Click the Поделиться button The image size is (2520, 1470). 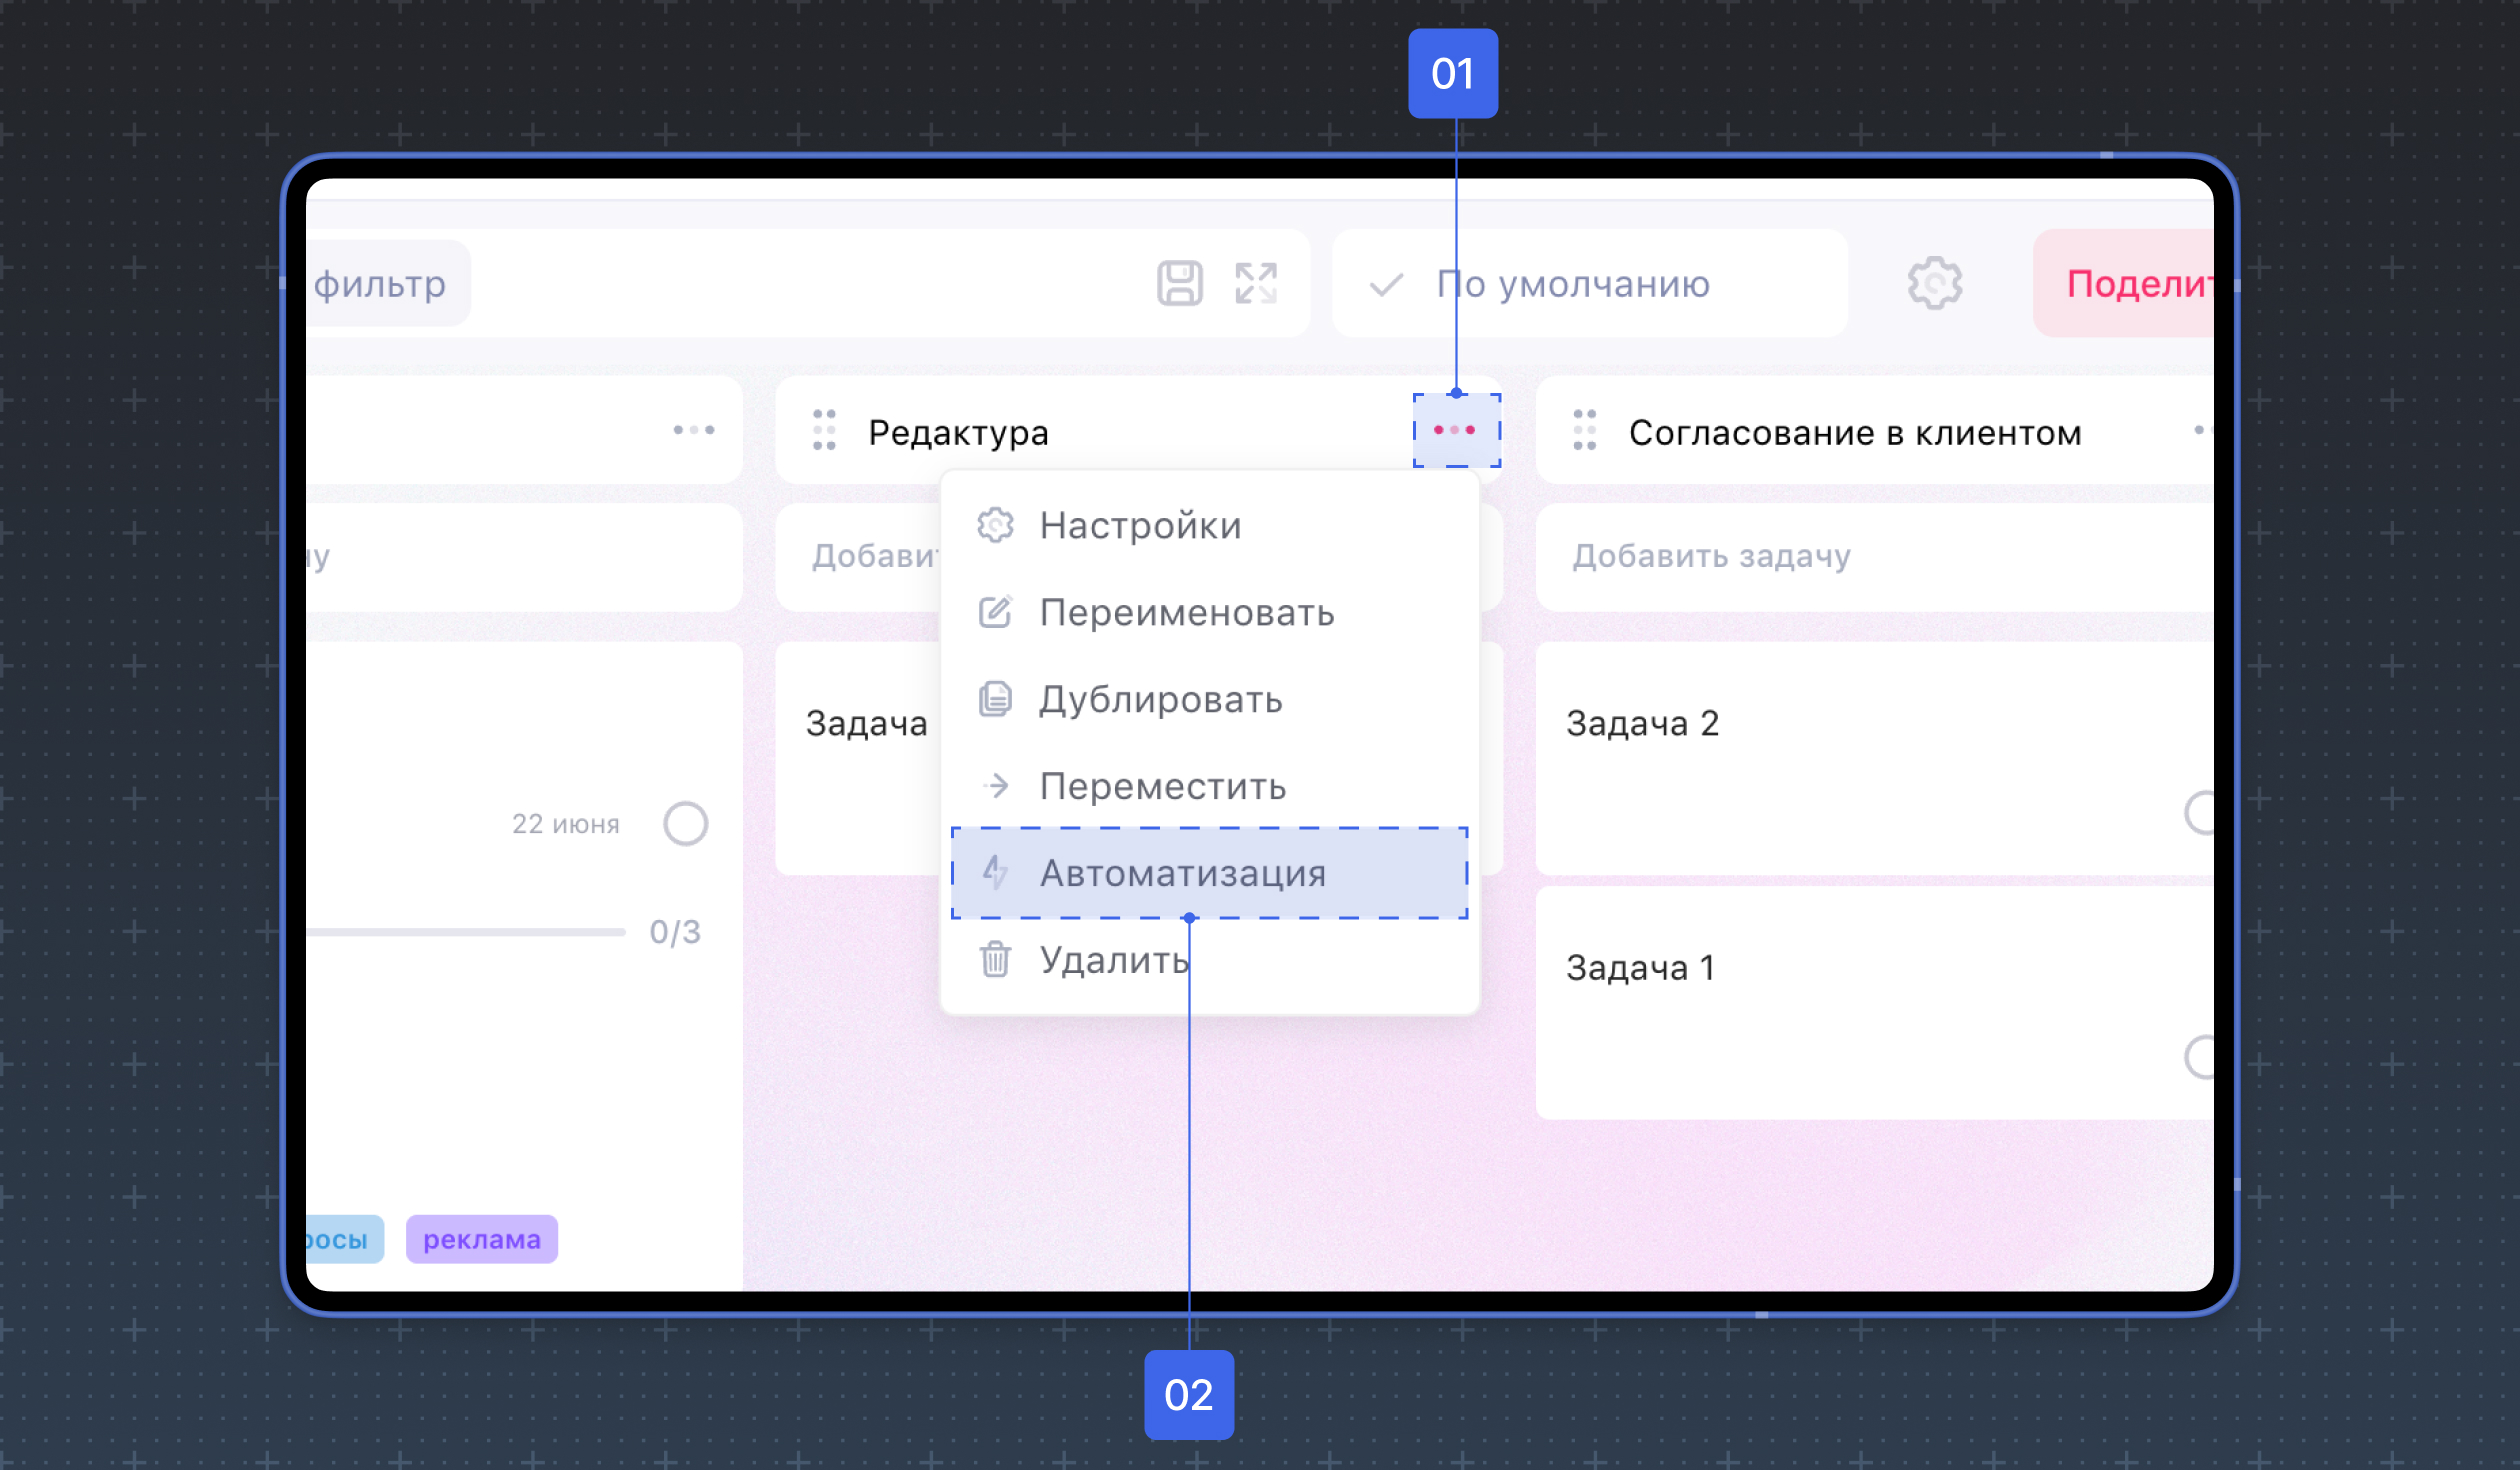[2123, 283]
